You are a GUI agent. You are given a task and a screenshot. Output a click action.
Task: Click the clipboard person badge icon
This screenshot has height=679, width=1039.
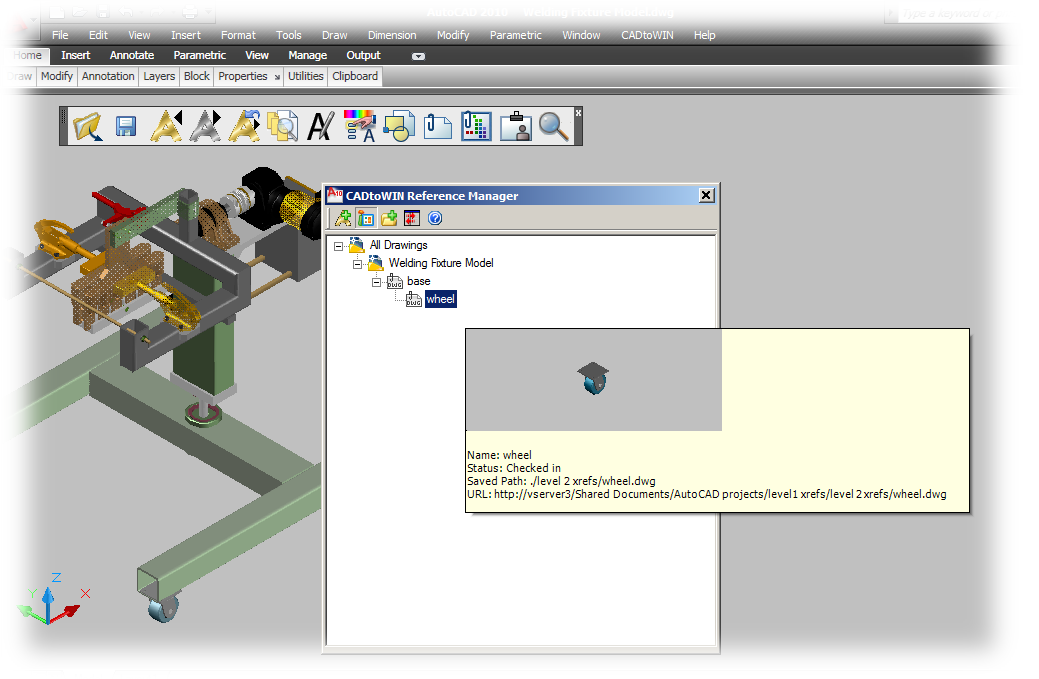coord(516,126)
